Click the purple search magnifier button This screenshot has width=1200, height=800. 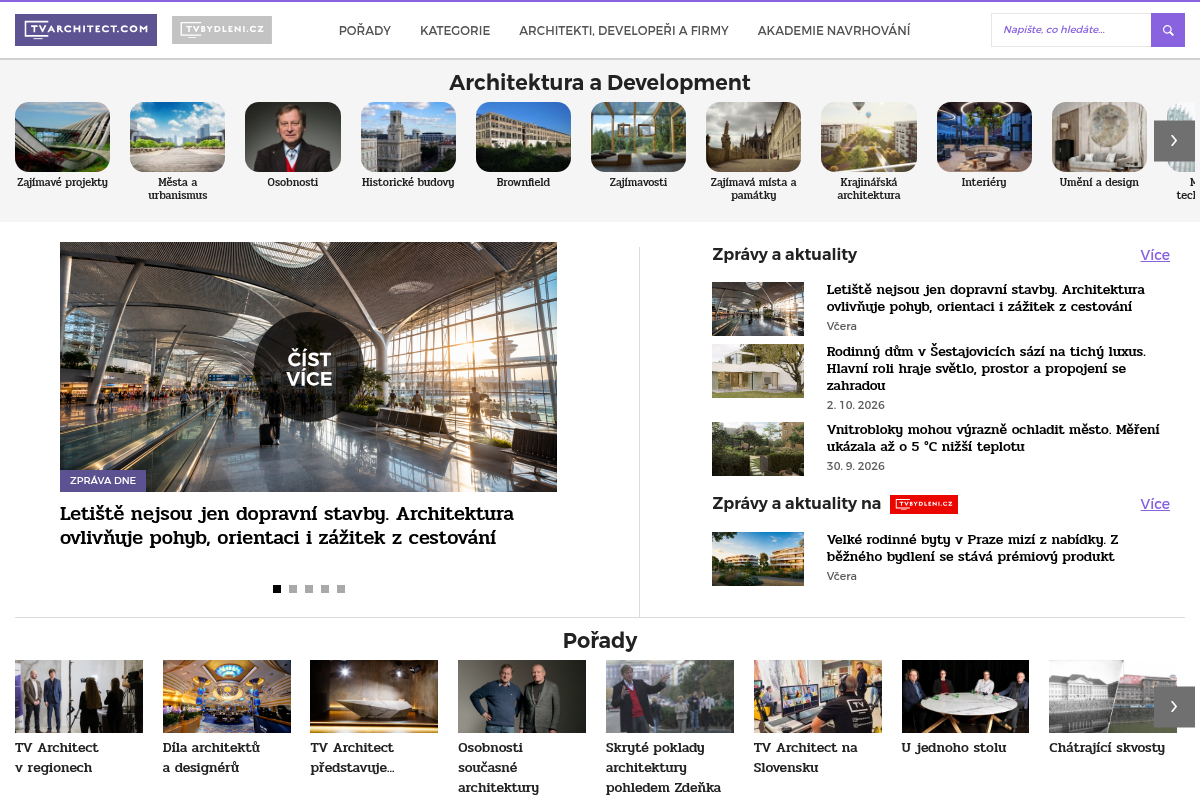pyautogui.click(x=1168, y=30)
